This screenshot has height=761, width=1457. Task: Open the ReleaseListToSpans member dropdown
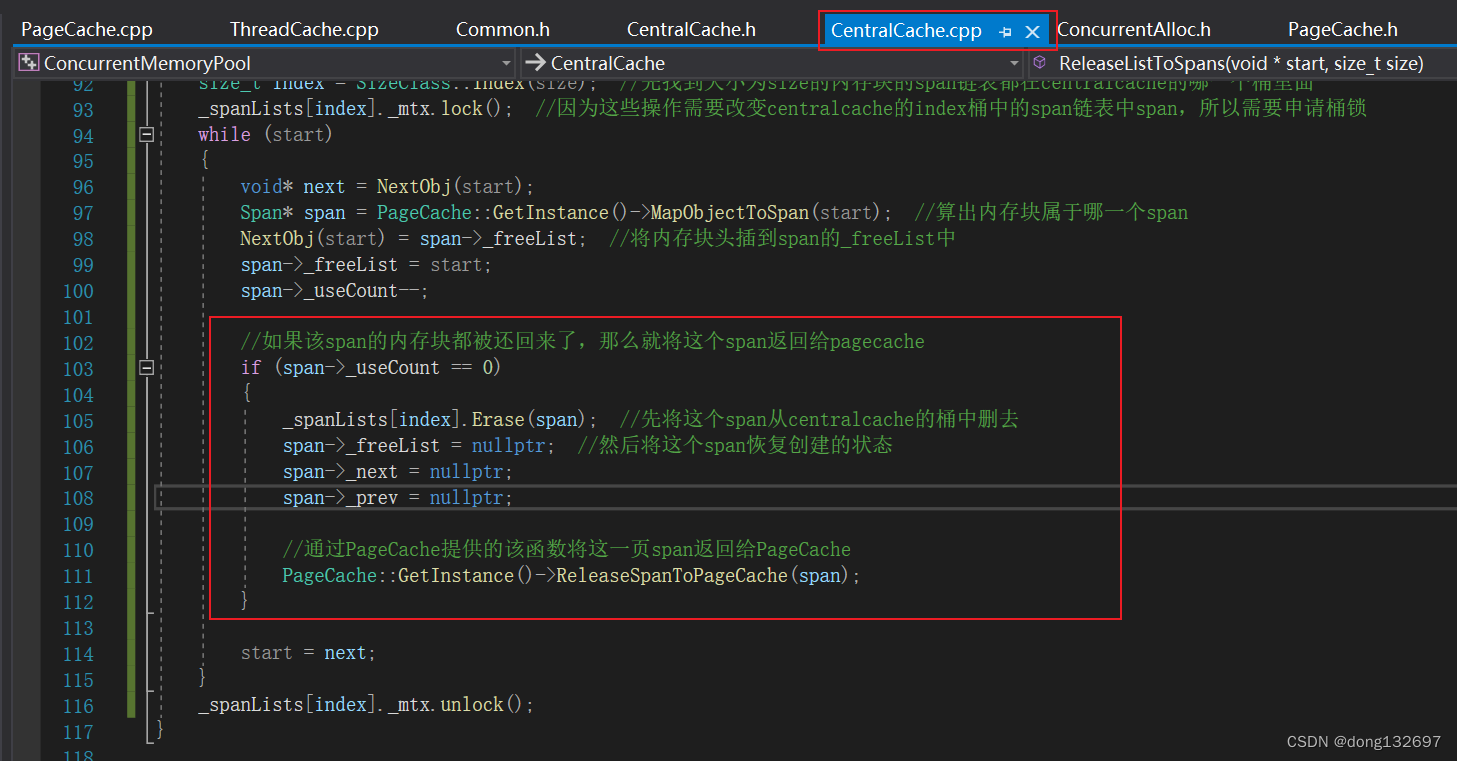(x=1240, y=64)
